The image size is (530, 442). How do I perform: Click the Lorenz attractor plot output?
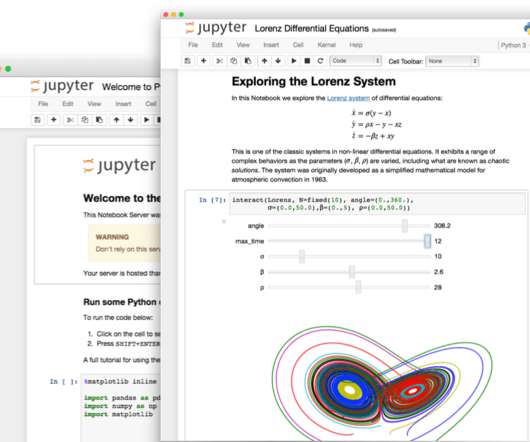382,382
